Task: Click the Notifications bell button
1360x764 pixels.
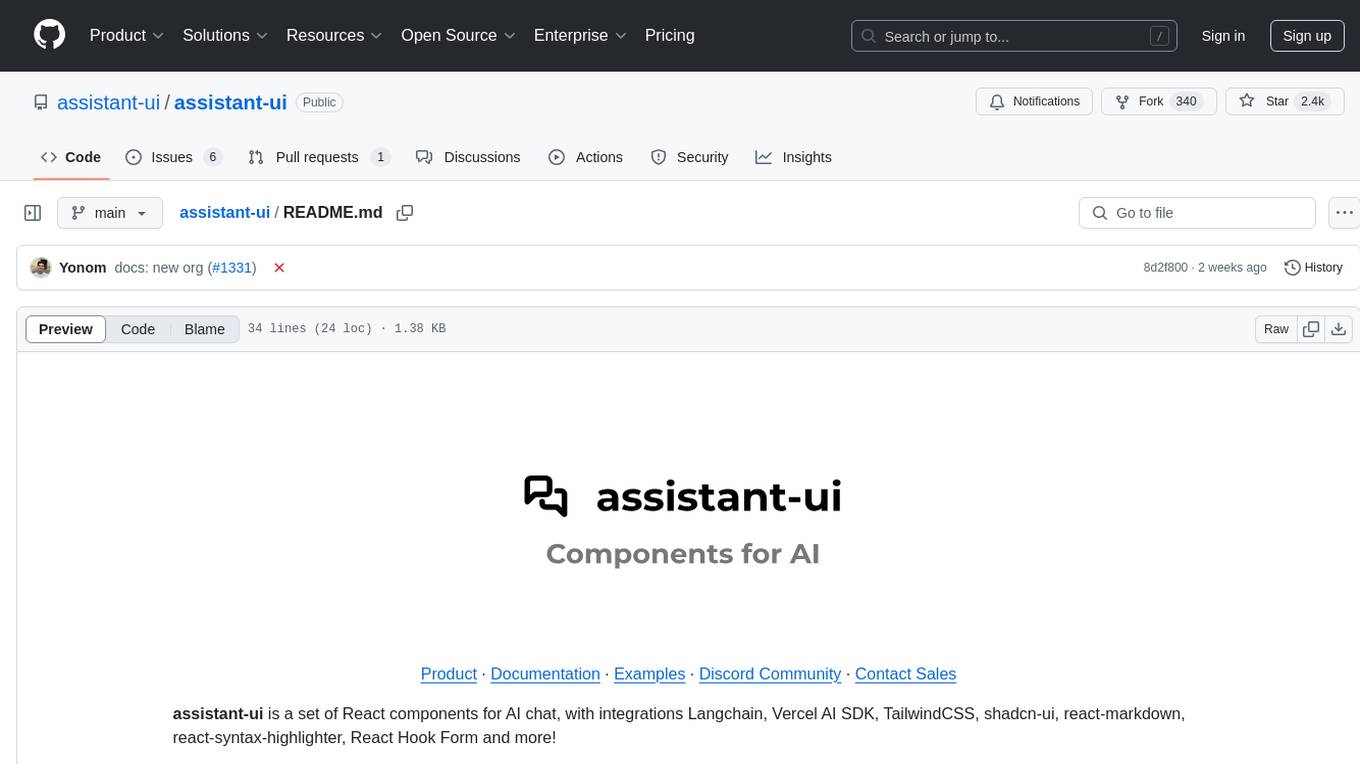Action: click(1034, 101)
